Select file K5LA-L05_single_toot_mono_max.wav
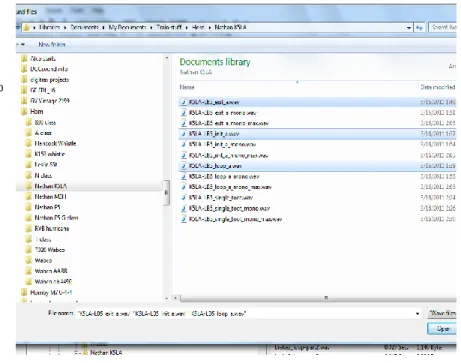461x363 pixels. tap(235, 219)
